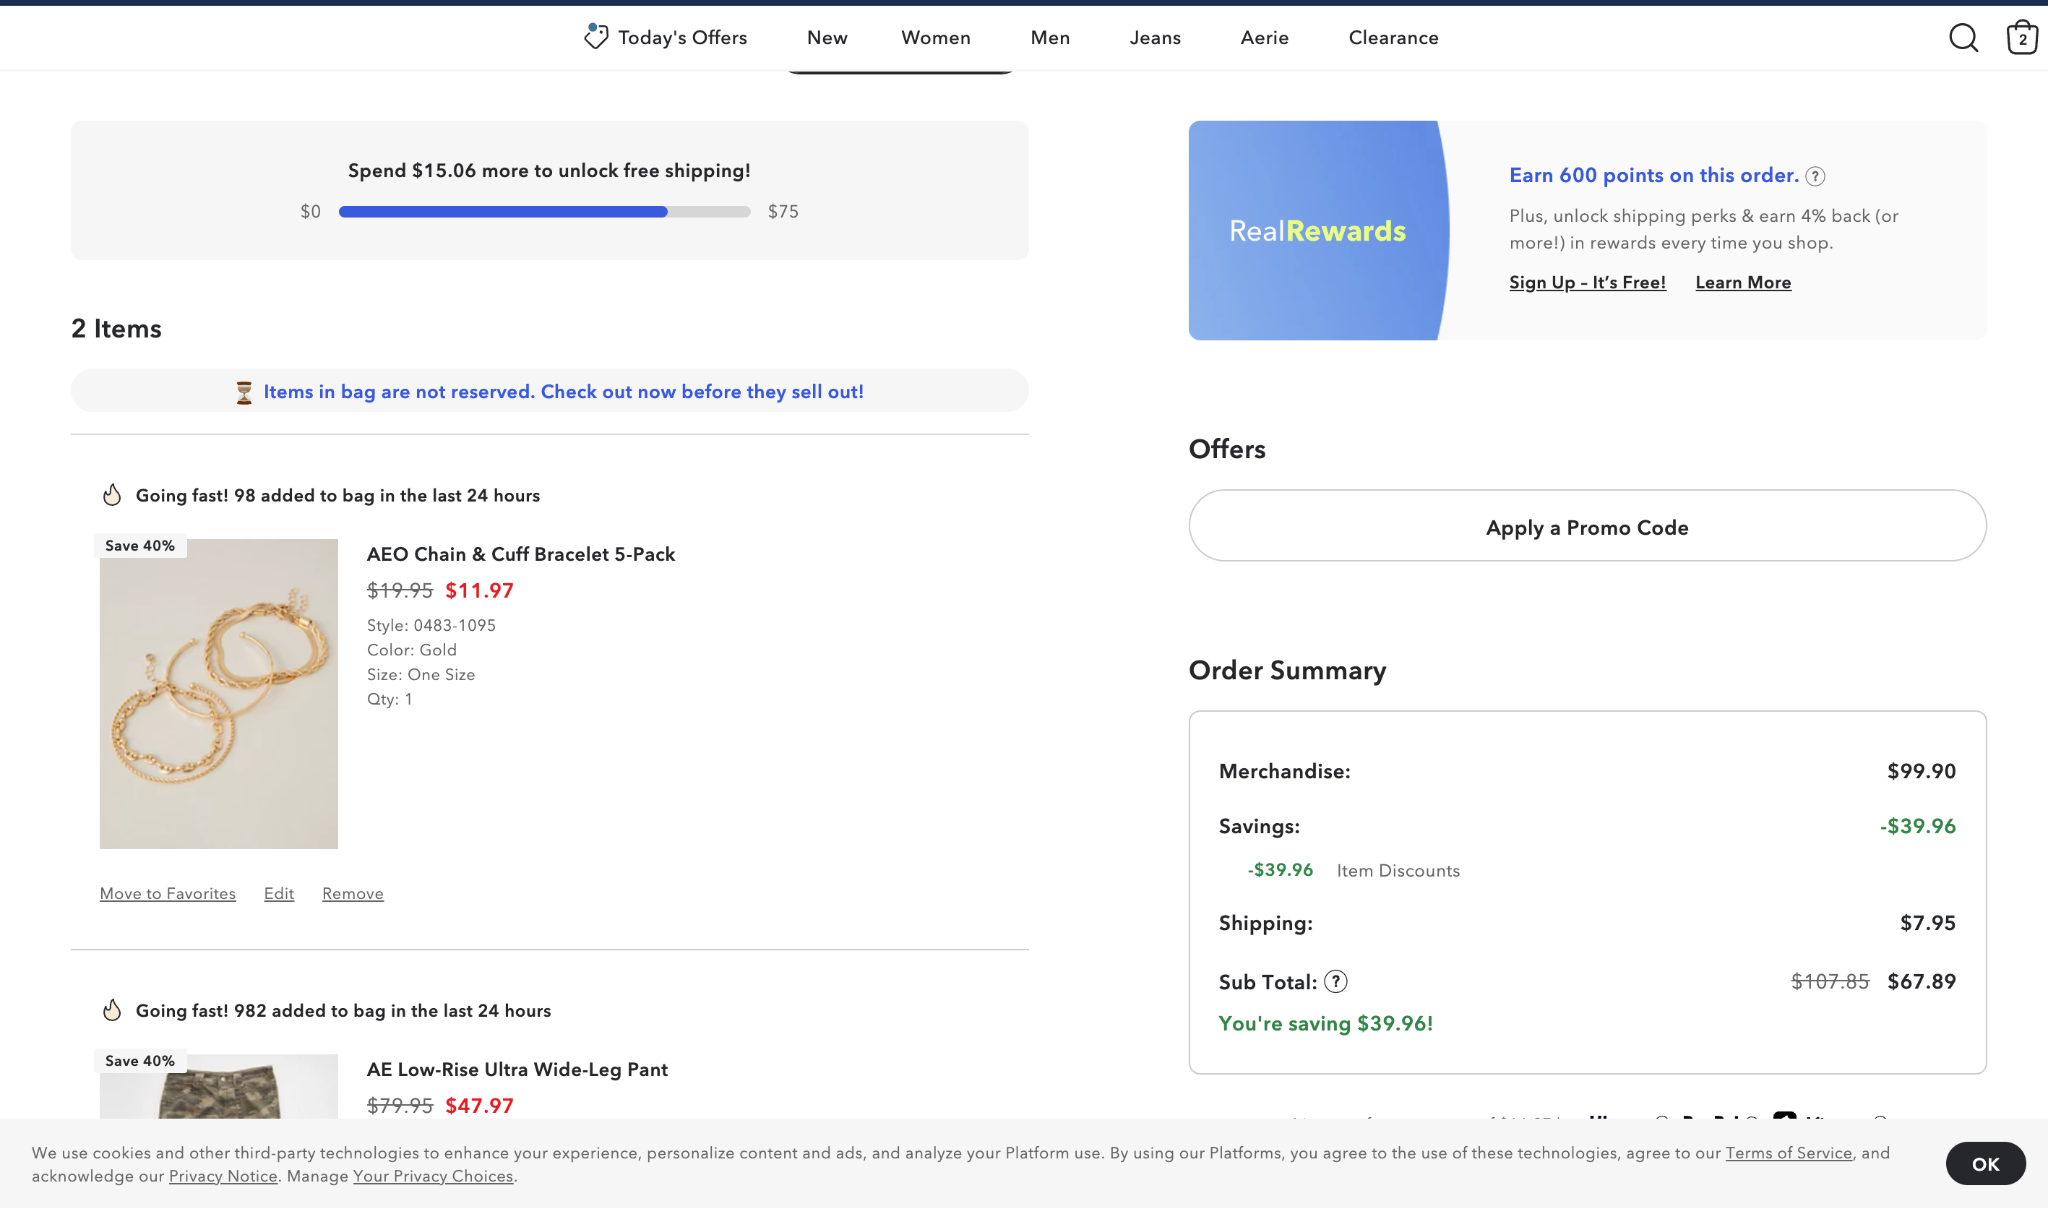The height and width of the screenshot is (1208, 2048).
Task: Click the $47.97 sale price
Action: coord(480,1106)
